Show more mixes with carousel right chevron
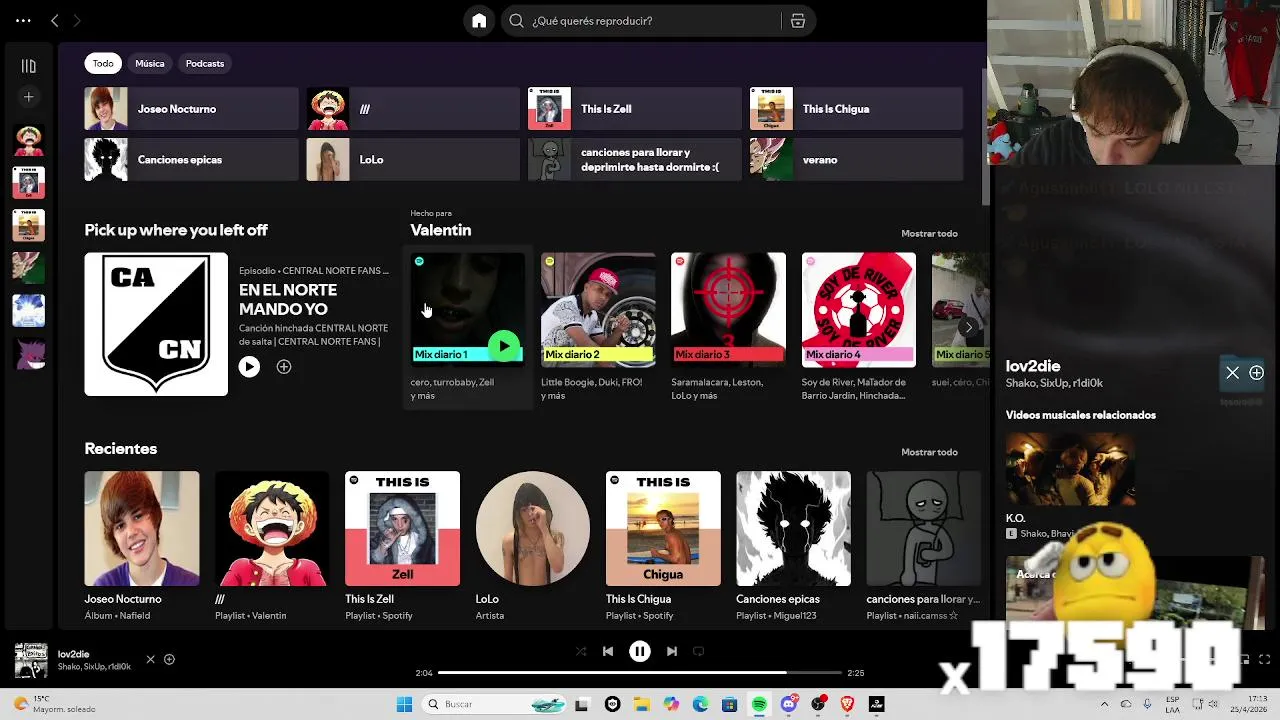Image resolution: width=1280 pixels, height=720 pixels. tap(968, 327)
